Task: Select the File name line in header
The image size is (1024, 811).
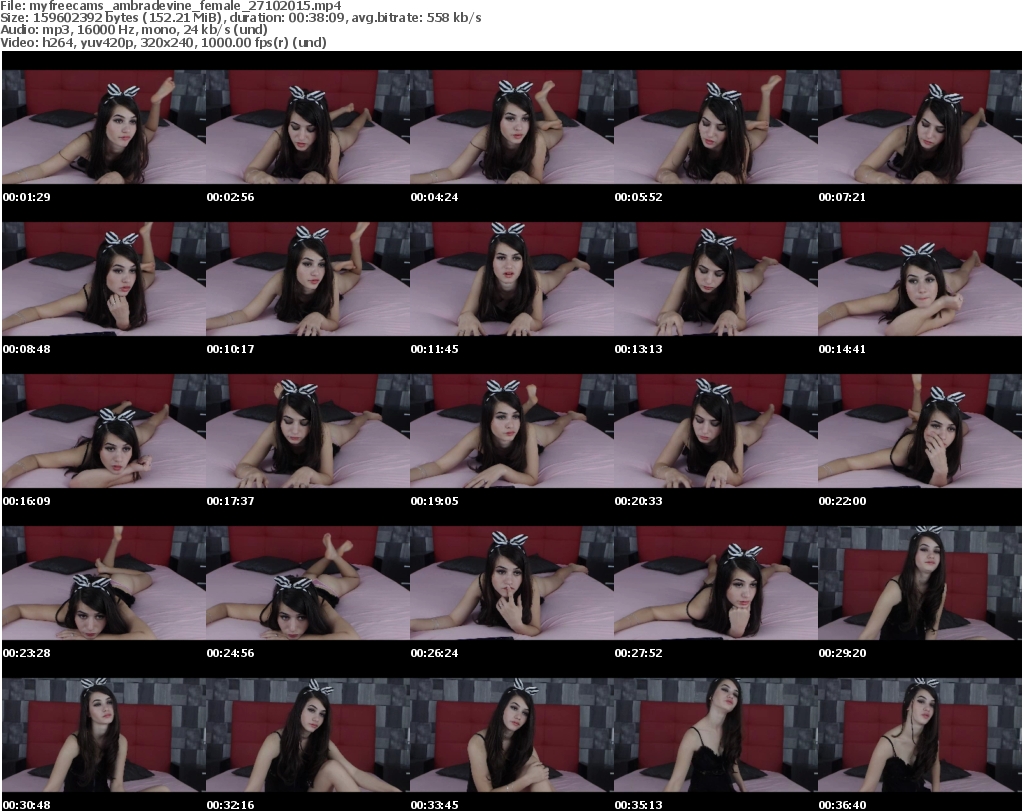Action: (x=170, y=6)
